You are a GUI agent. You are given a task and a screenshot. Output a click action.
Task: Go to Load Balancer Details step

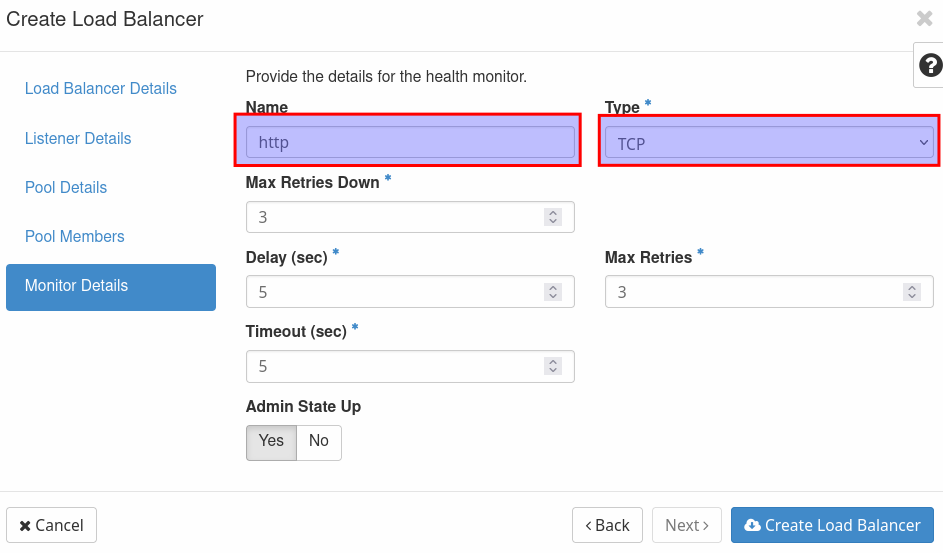[101, 89]
